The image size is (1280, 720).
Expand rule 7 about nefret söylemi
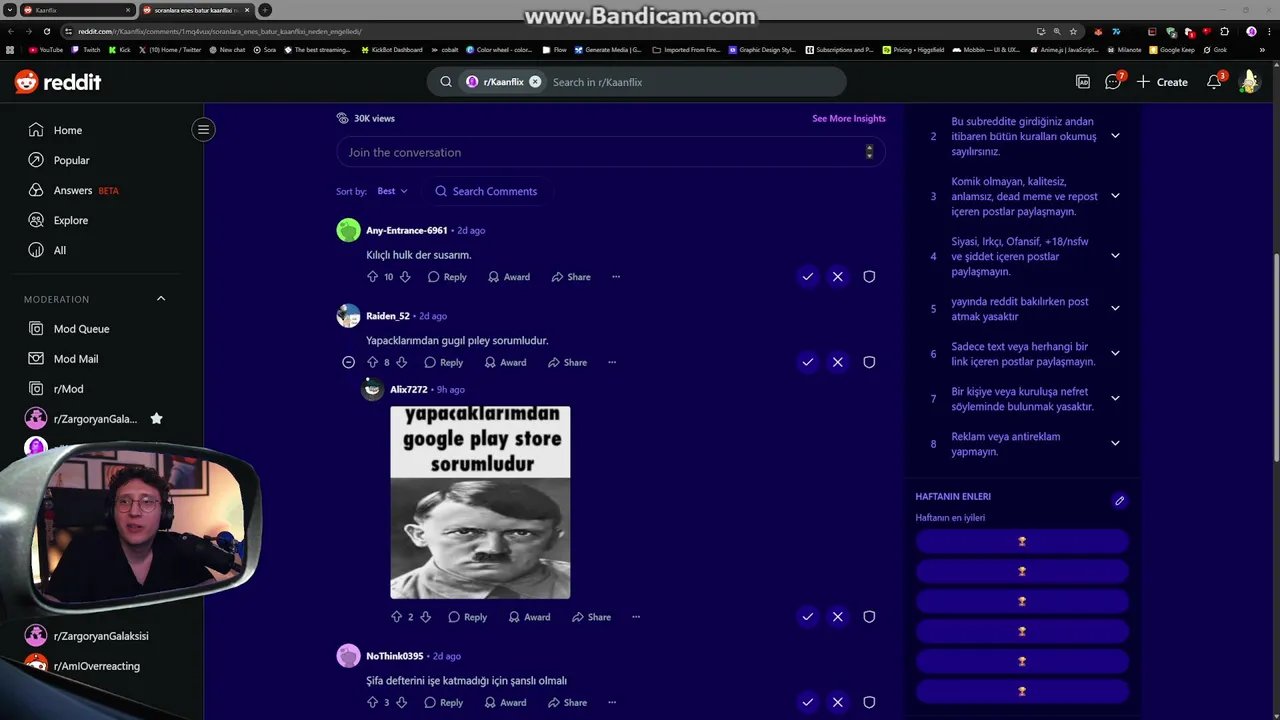pyautogui.click(x=1115, y=398)
